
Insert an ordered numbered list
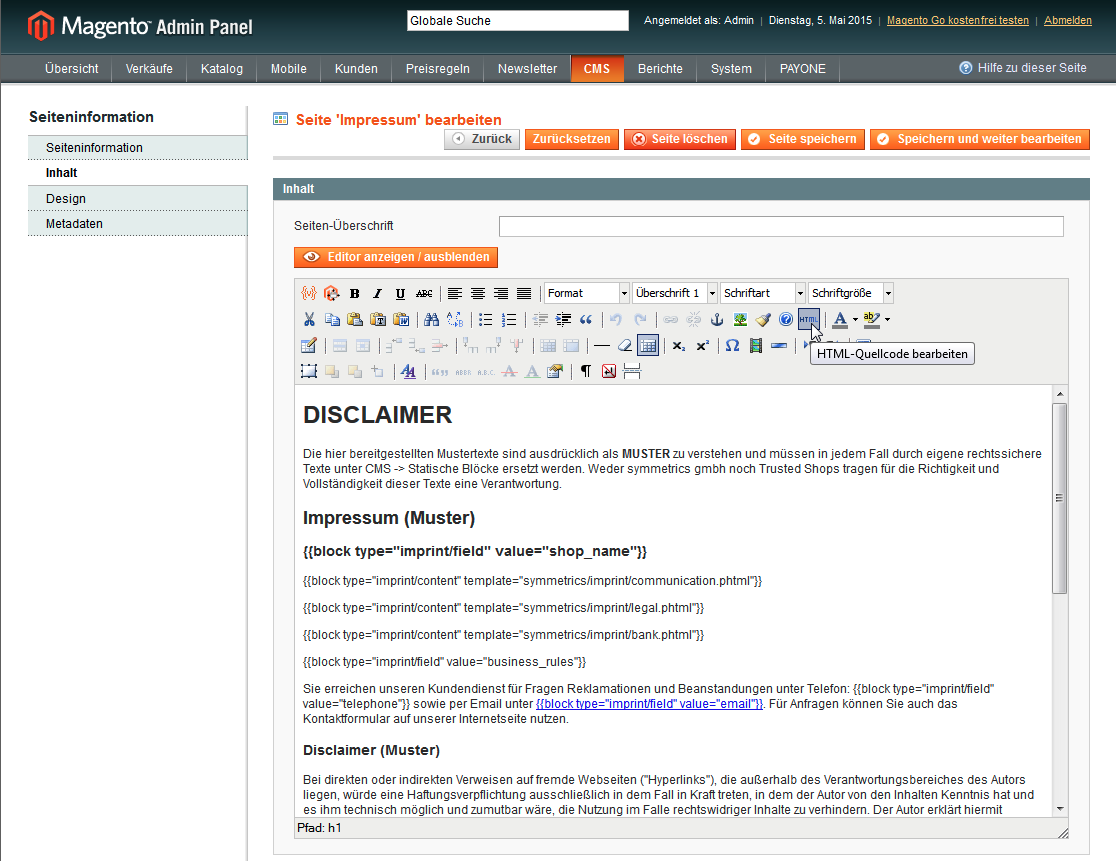pyautogui.click(x=509, y=319)
